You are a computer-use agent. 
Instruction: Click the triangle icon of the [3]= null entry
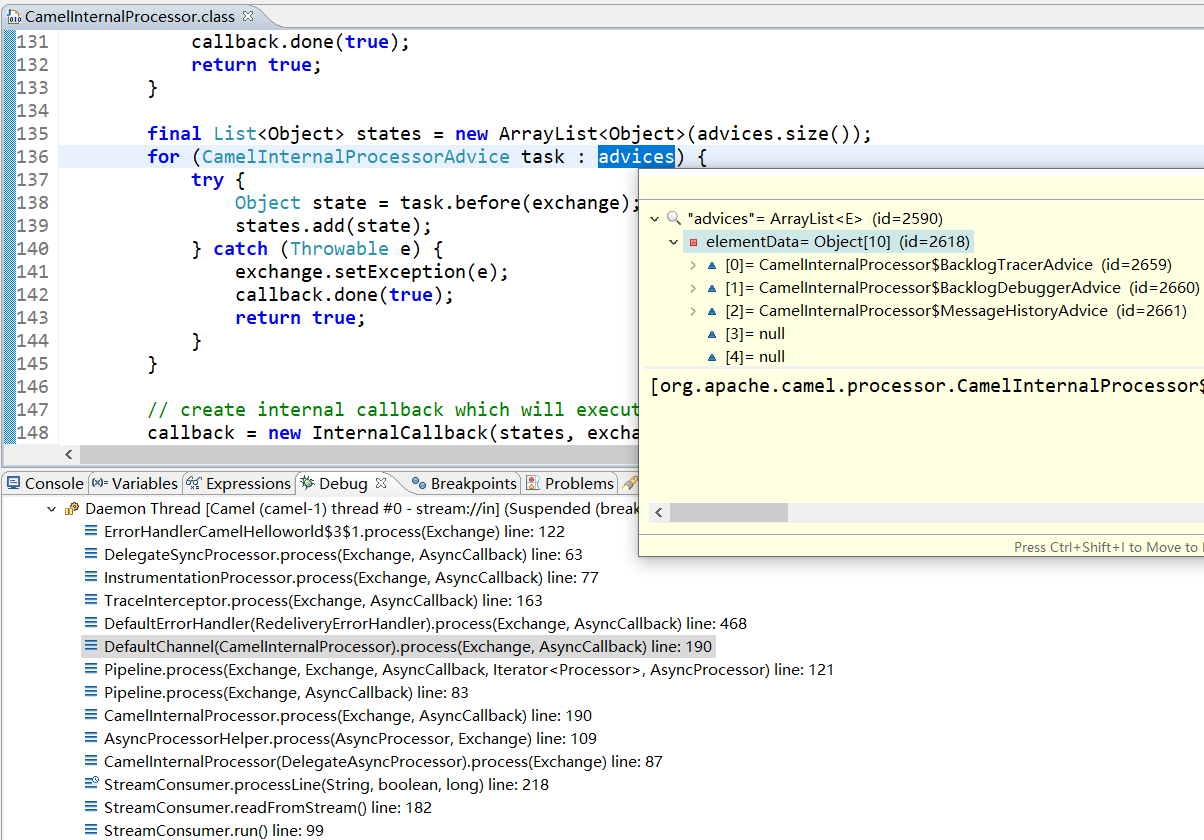pyautogui.click(x=712, y=334)
